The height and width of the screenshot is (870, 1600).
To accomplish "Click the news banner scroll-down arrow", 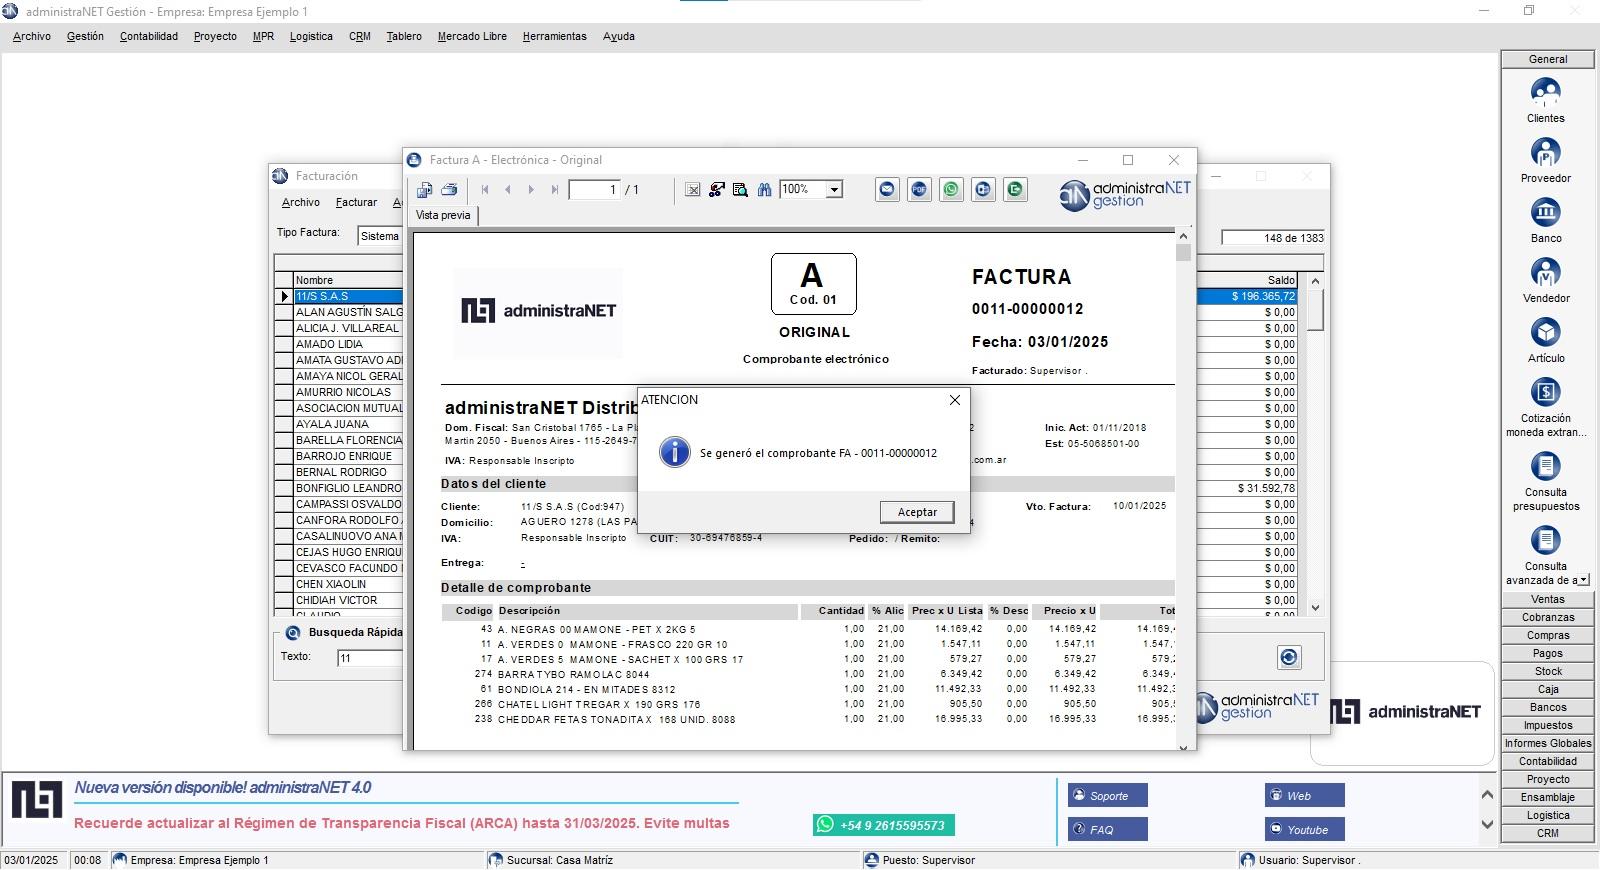I will [x=1487, y=825].
